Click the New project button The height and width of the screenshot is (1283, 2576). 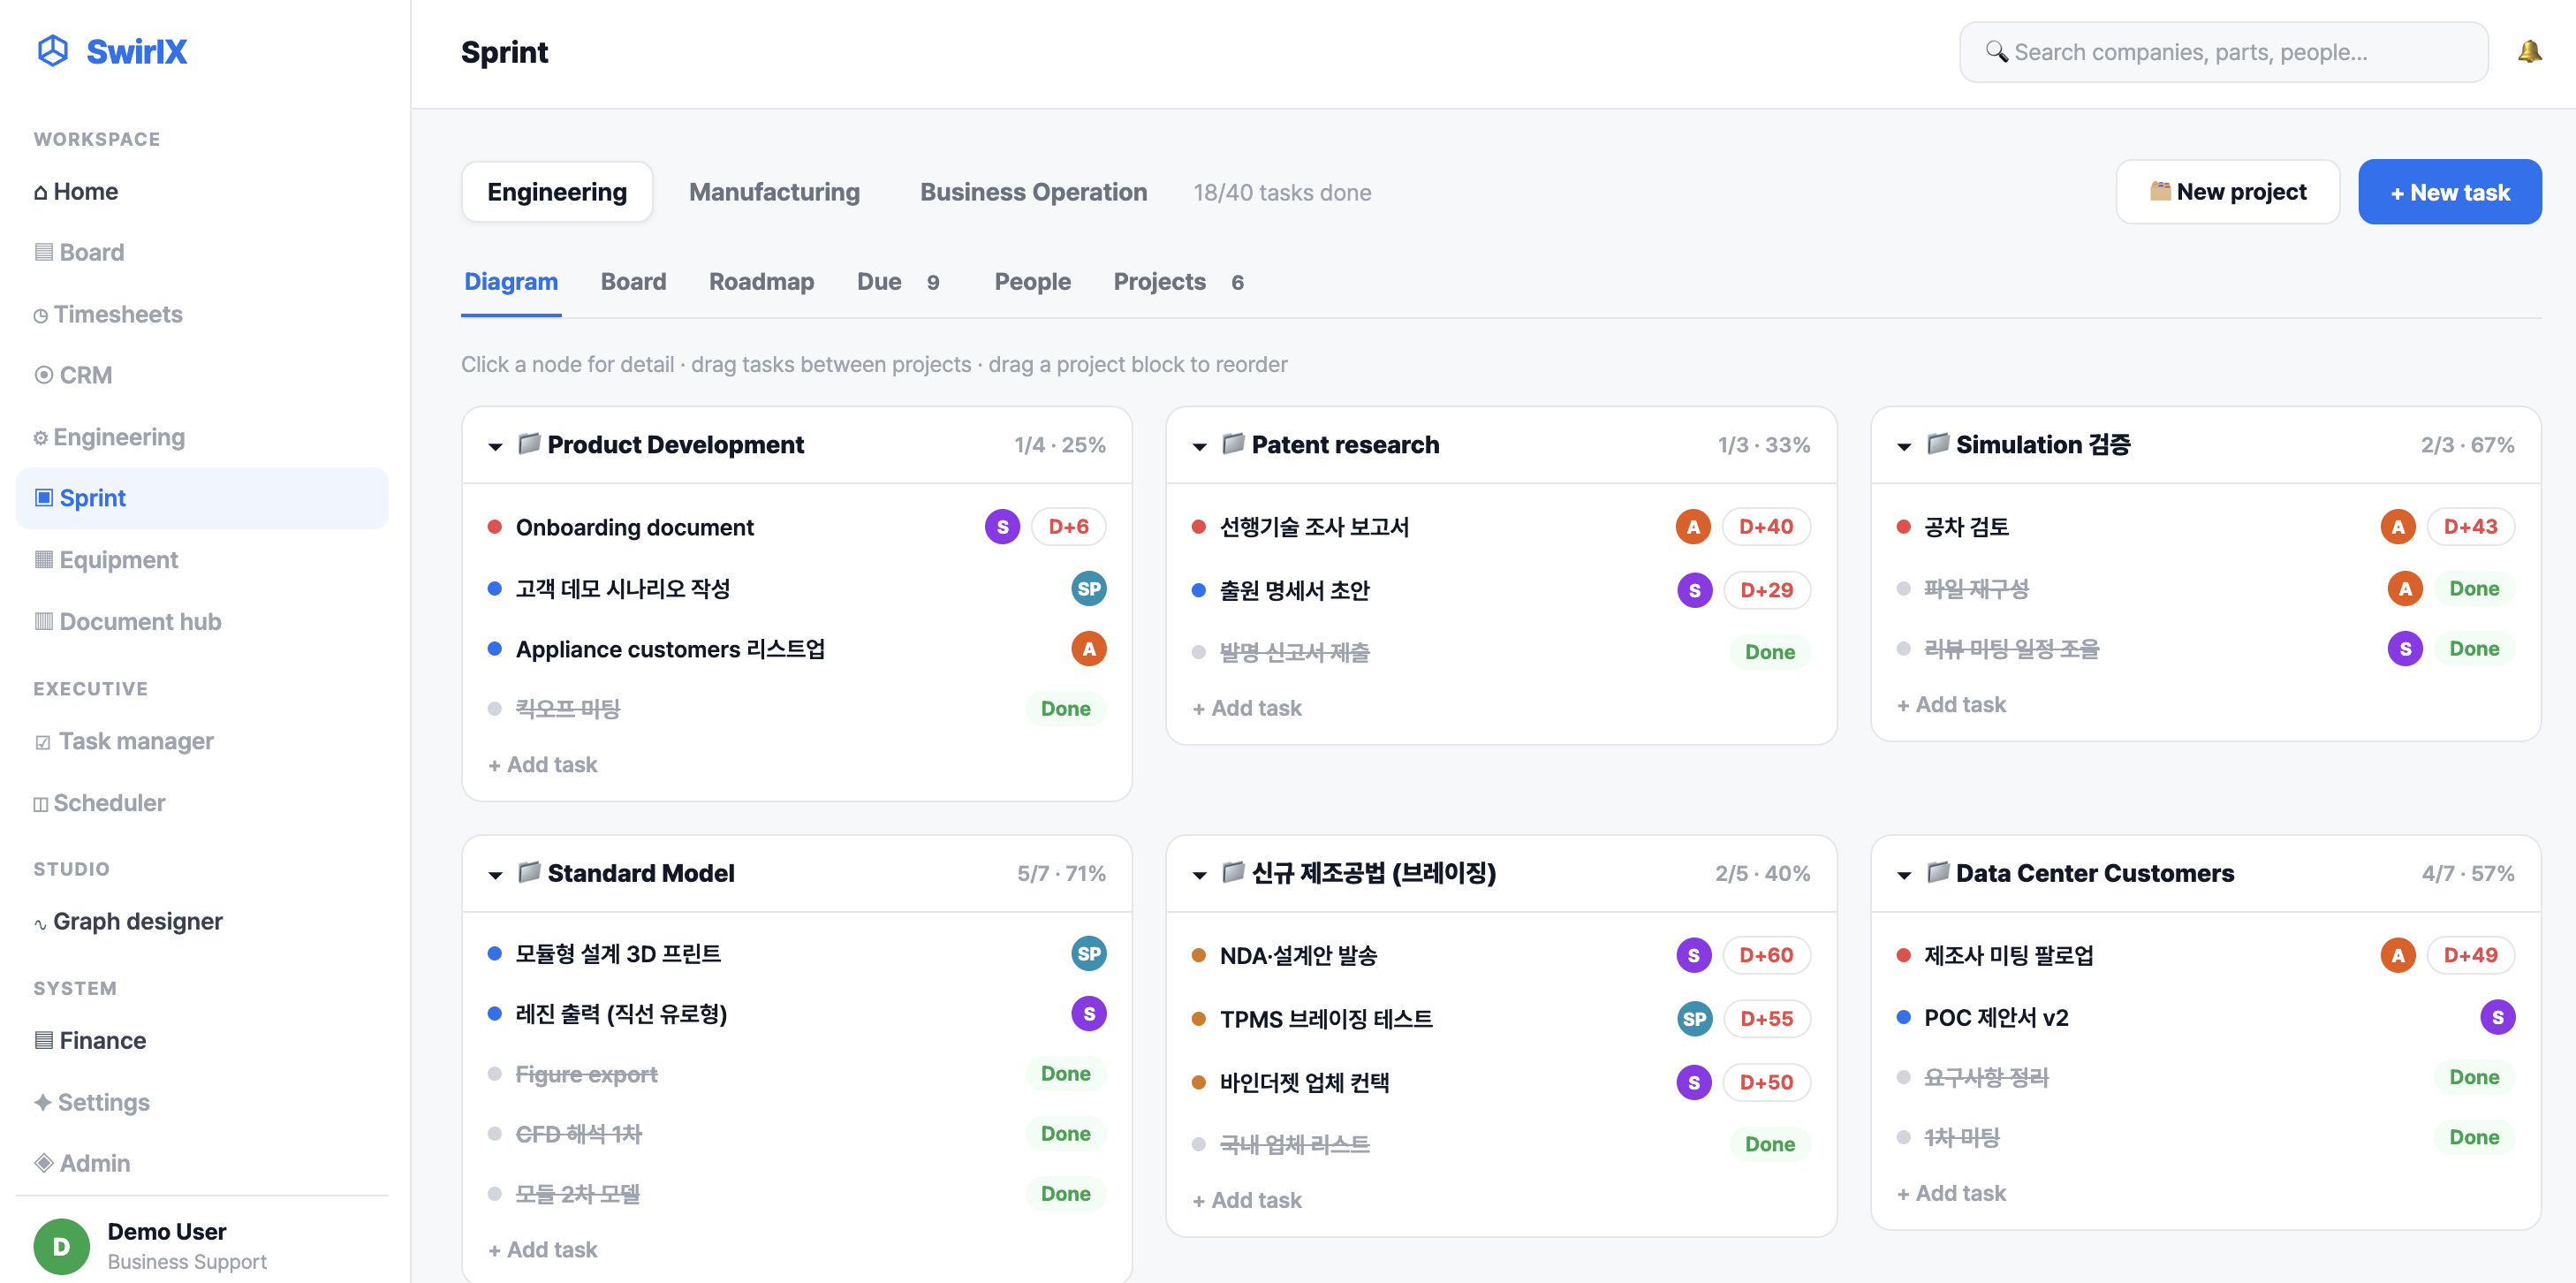(x=2227, y=192)
